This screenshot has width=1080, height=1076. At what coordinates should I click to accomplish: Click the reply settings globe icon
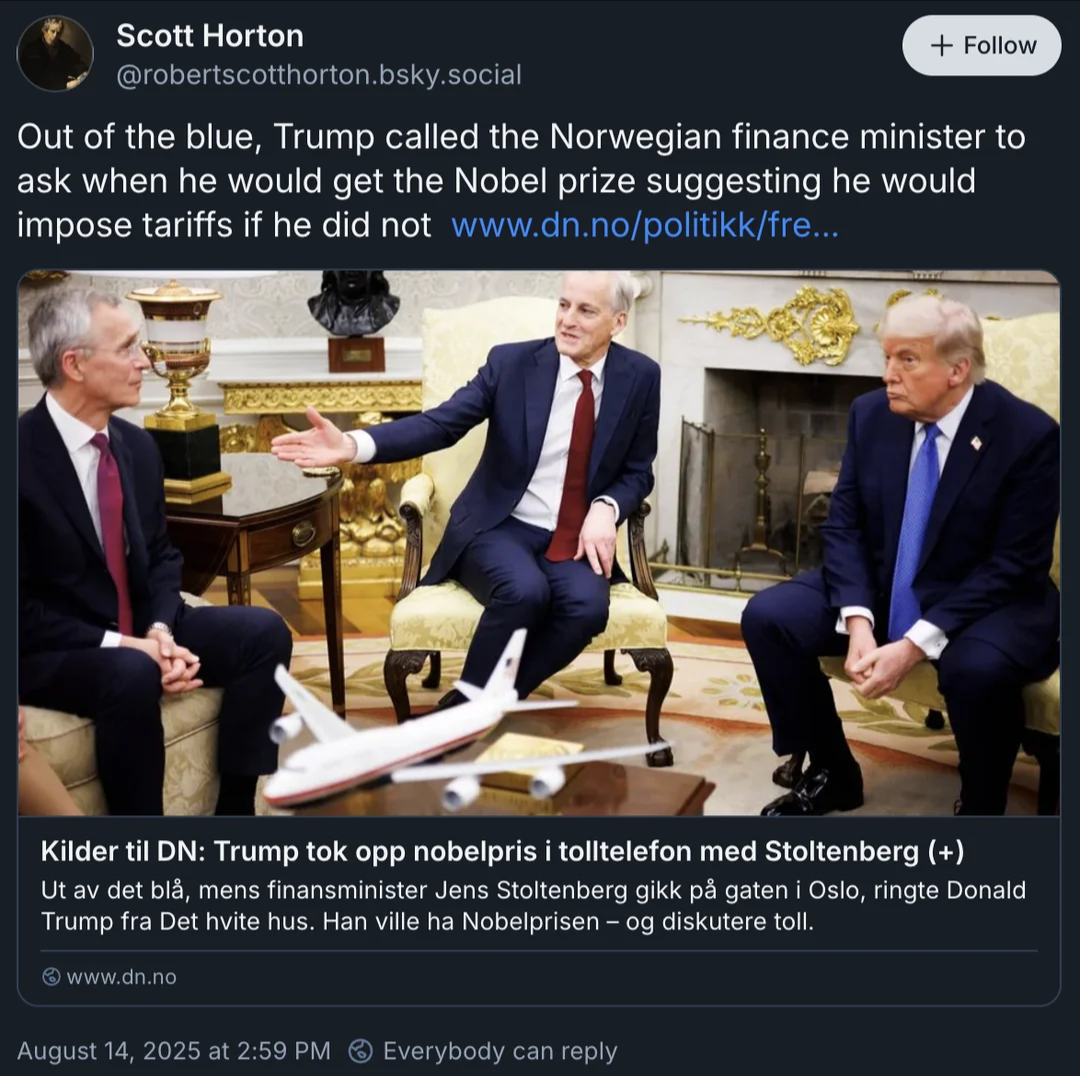(361, 1051)
